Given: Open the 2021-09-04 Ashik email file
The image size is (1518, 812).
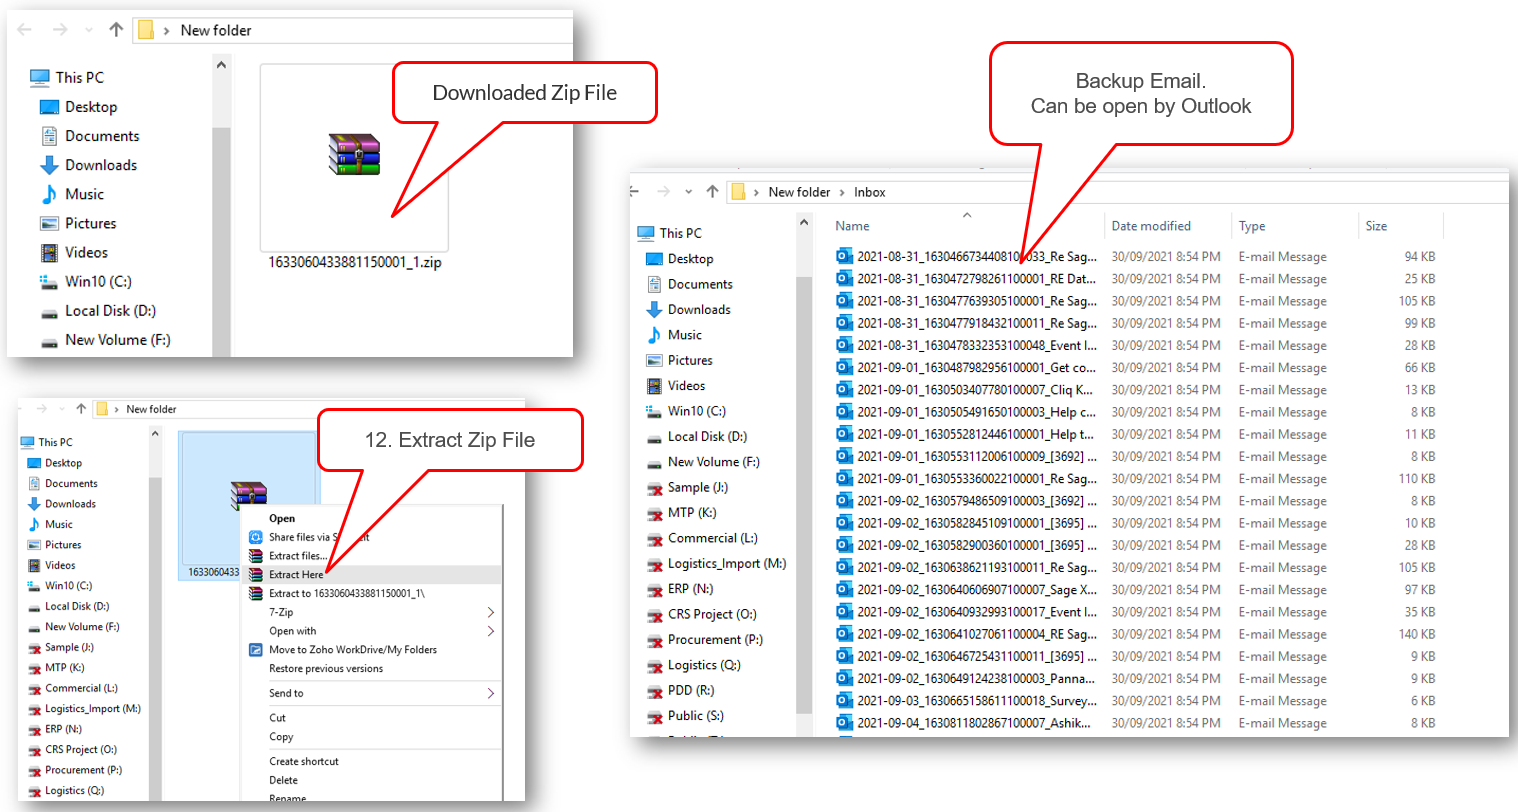Looking at the screenshot, I should 973,723.
